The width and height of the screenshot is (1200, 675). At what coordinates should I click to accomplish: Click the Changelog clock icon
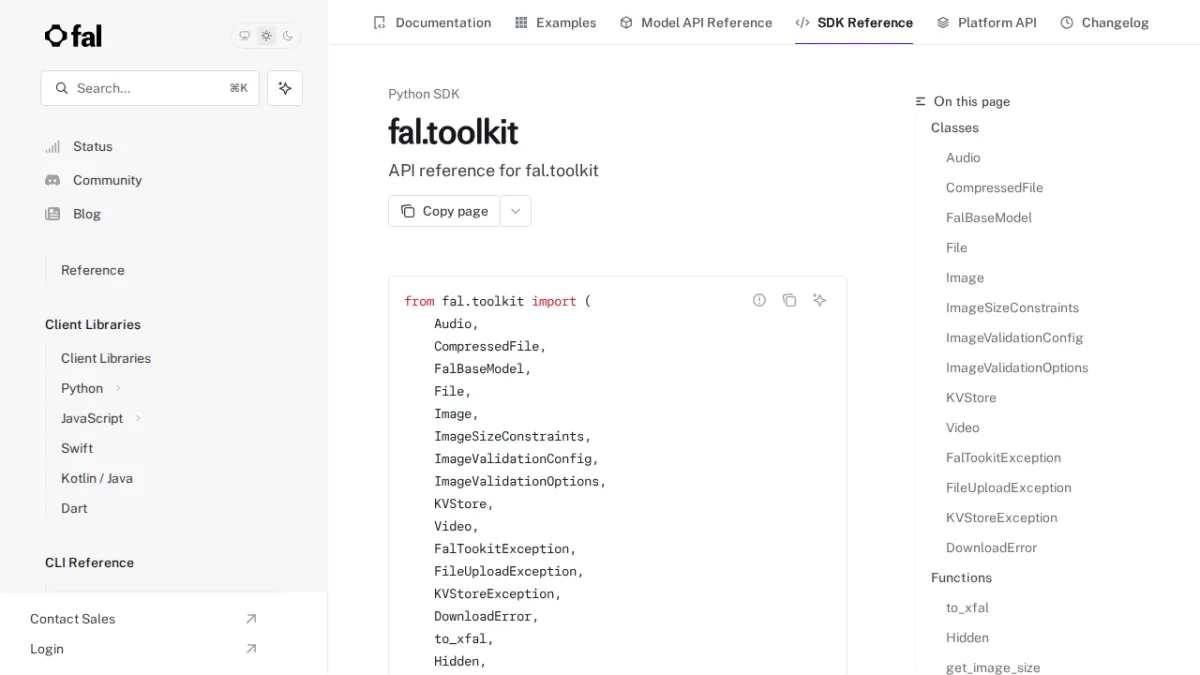(x=1067, y=22)
